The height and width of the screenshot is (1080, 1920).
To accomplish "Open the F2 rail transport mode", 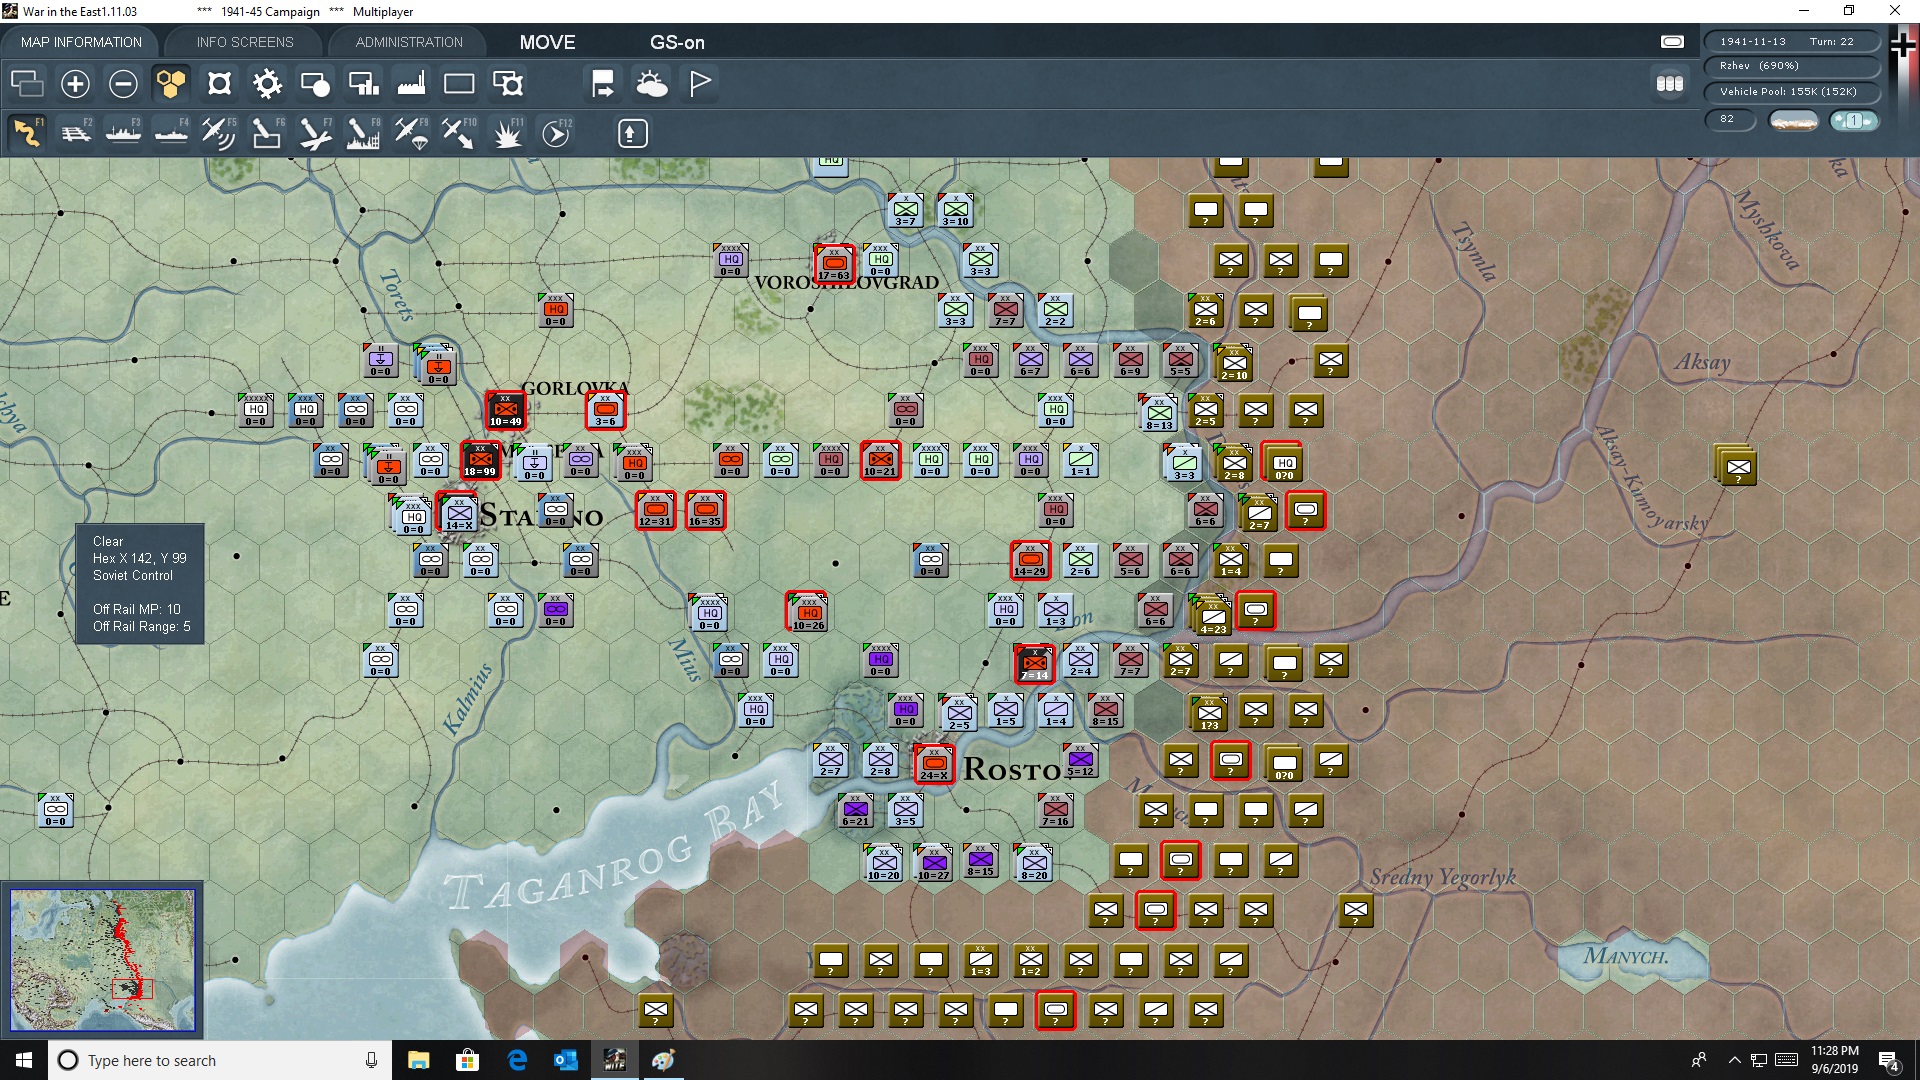I will (x=75, y=132).
